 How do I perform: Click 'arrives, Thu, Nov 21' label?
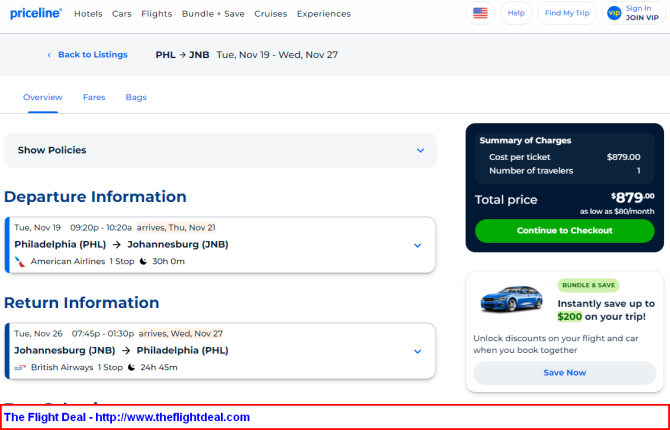point(176,227)
